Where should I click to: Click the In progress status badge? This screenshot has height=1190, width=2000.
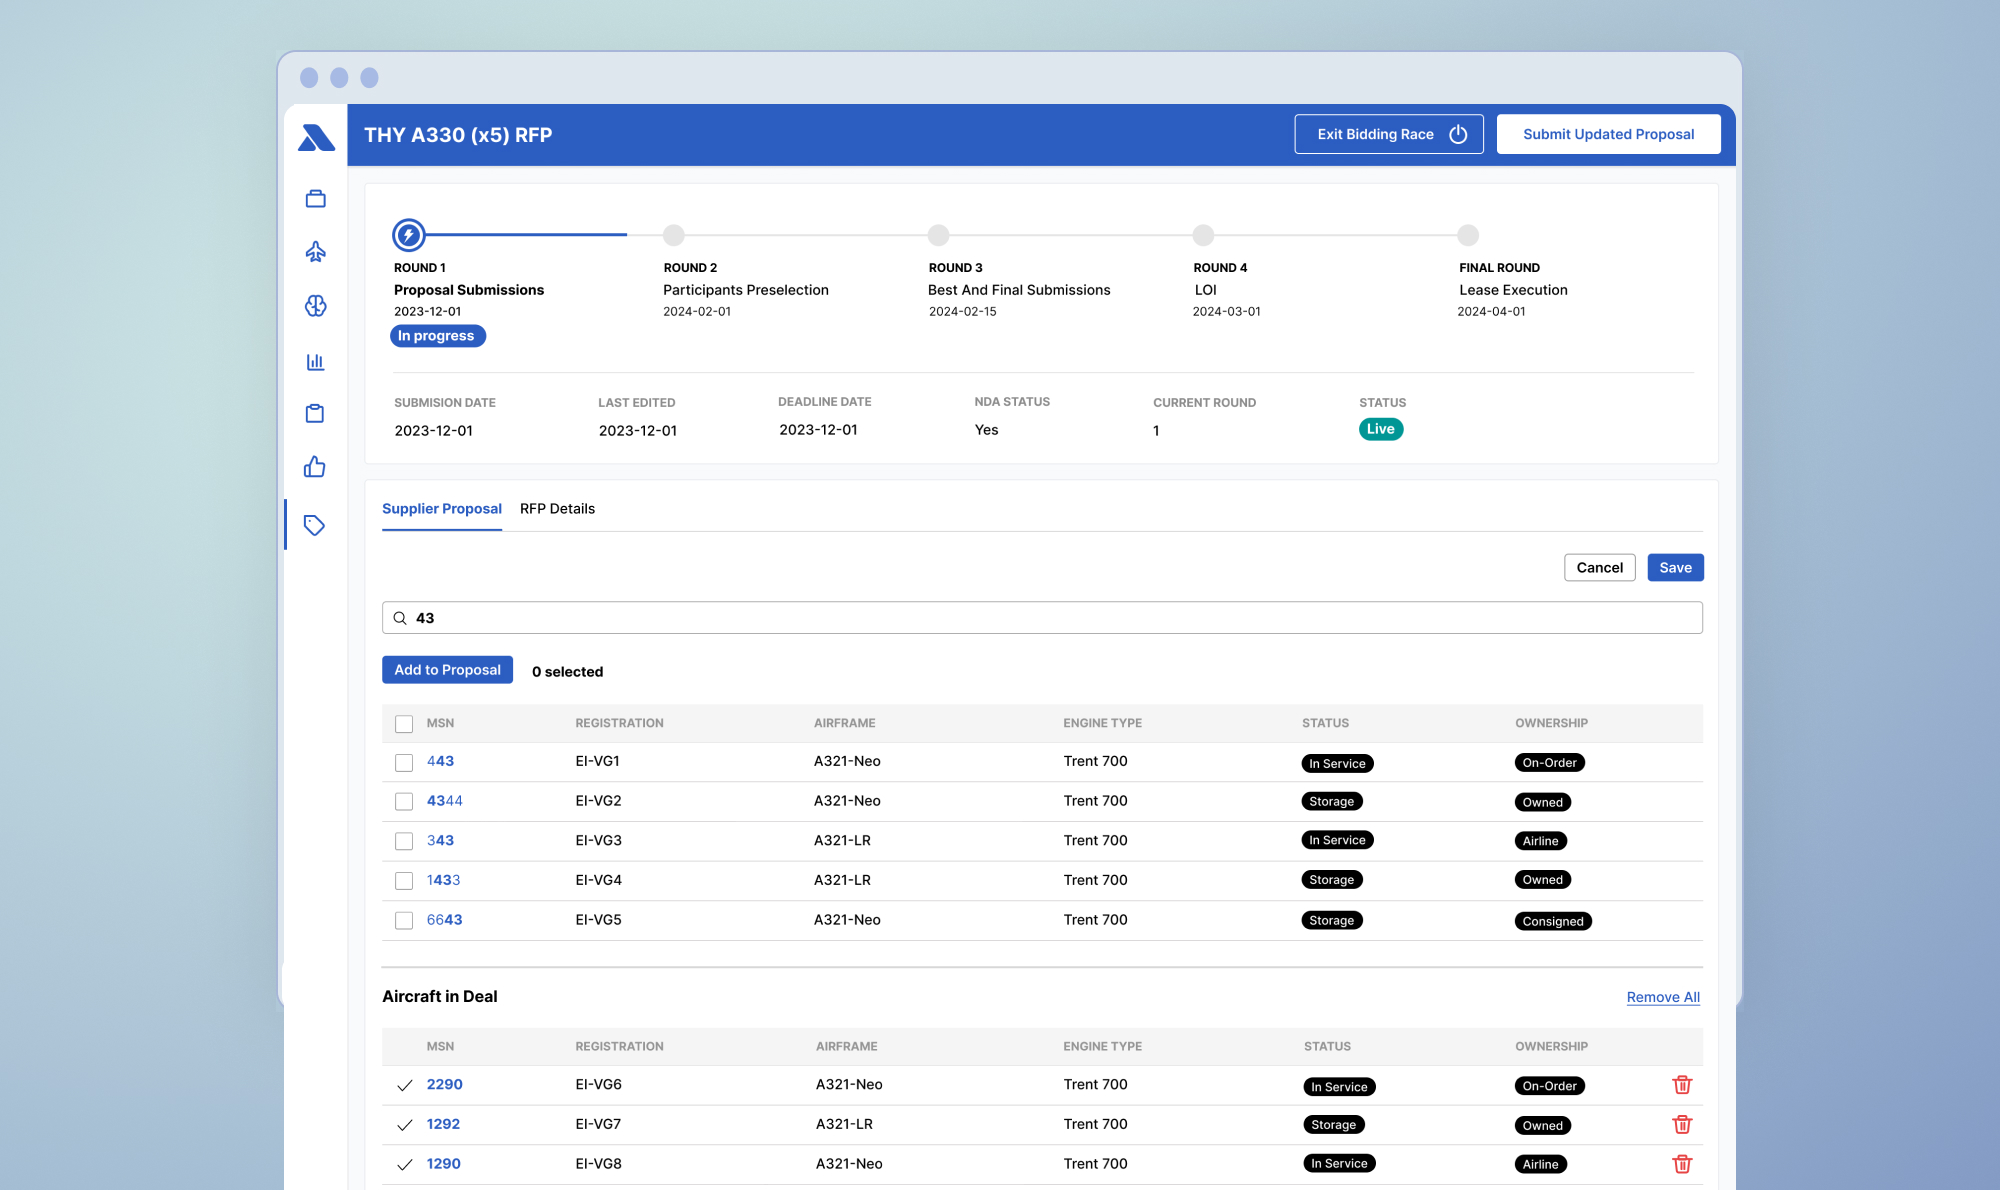pos(438,336)
